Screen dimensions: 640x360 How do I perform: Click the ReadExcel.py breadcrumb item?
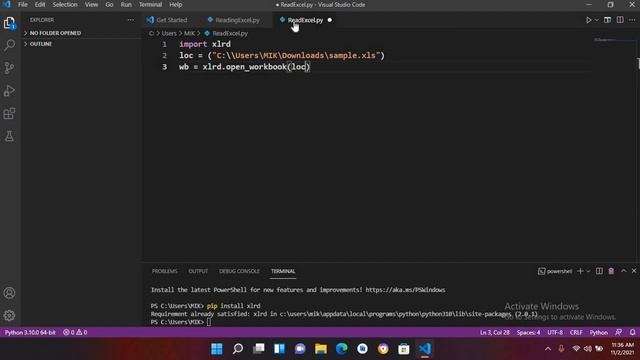(x=230, y=33)
